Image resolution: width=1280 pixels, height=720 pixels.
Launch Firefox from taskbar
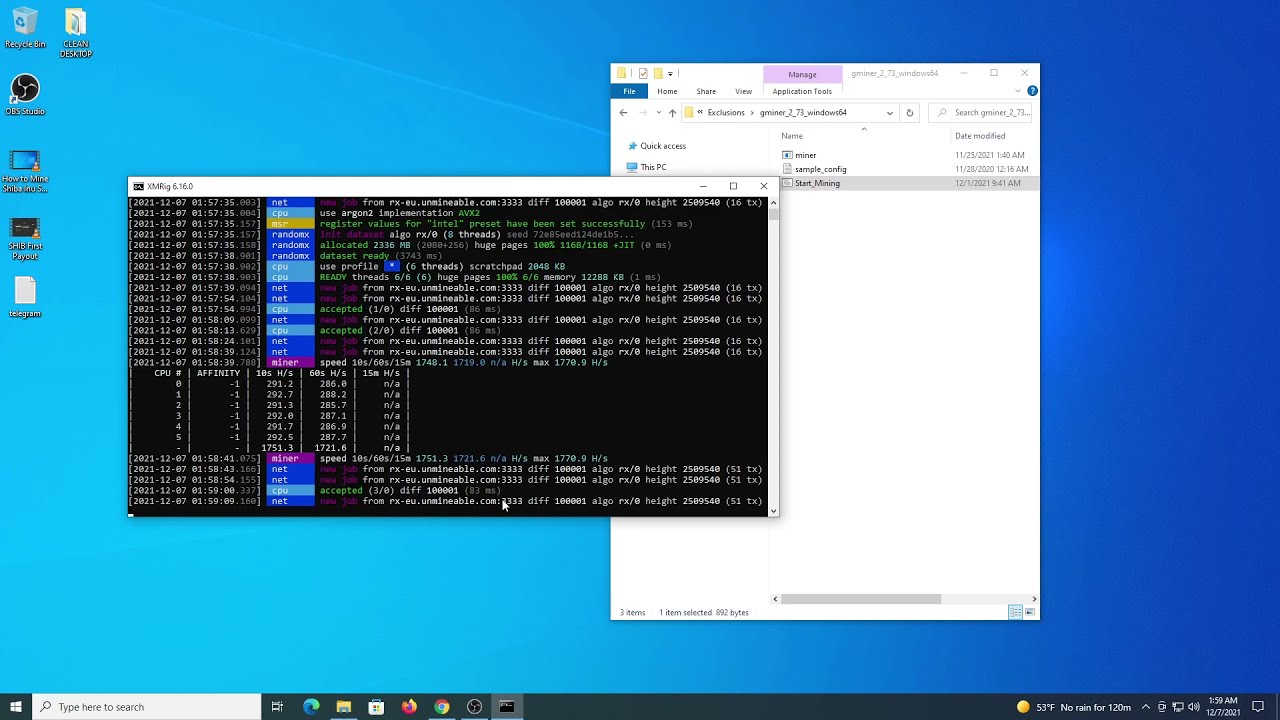point(409,707)
